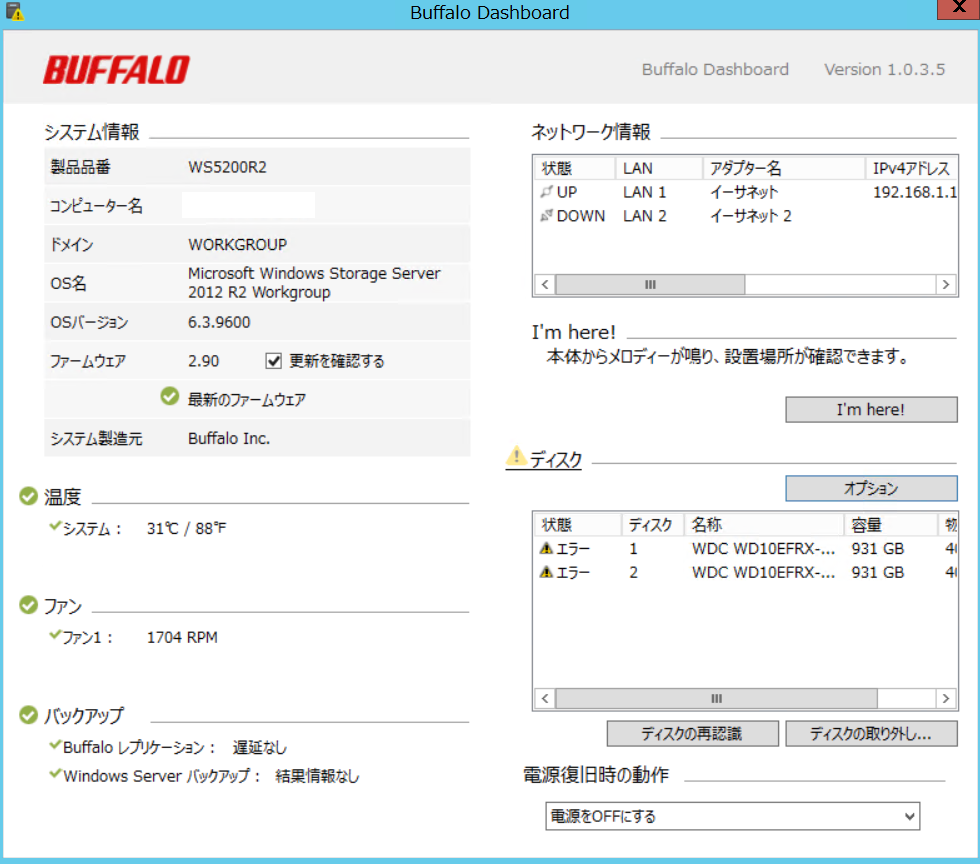Click the red BUFFALO logo
Screen dimensions: 980x864
(x=116, y=69)
